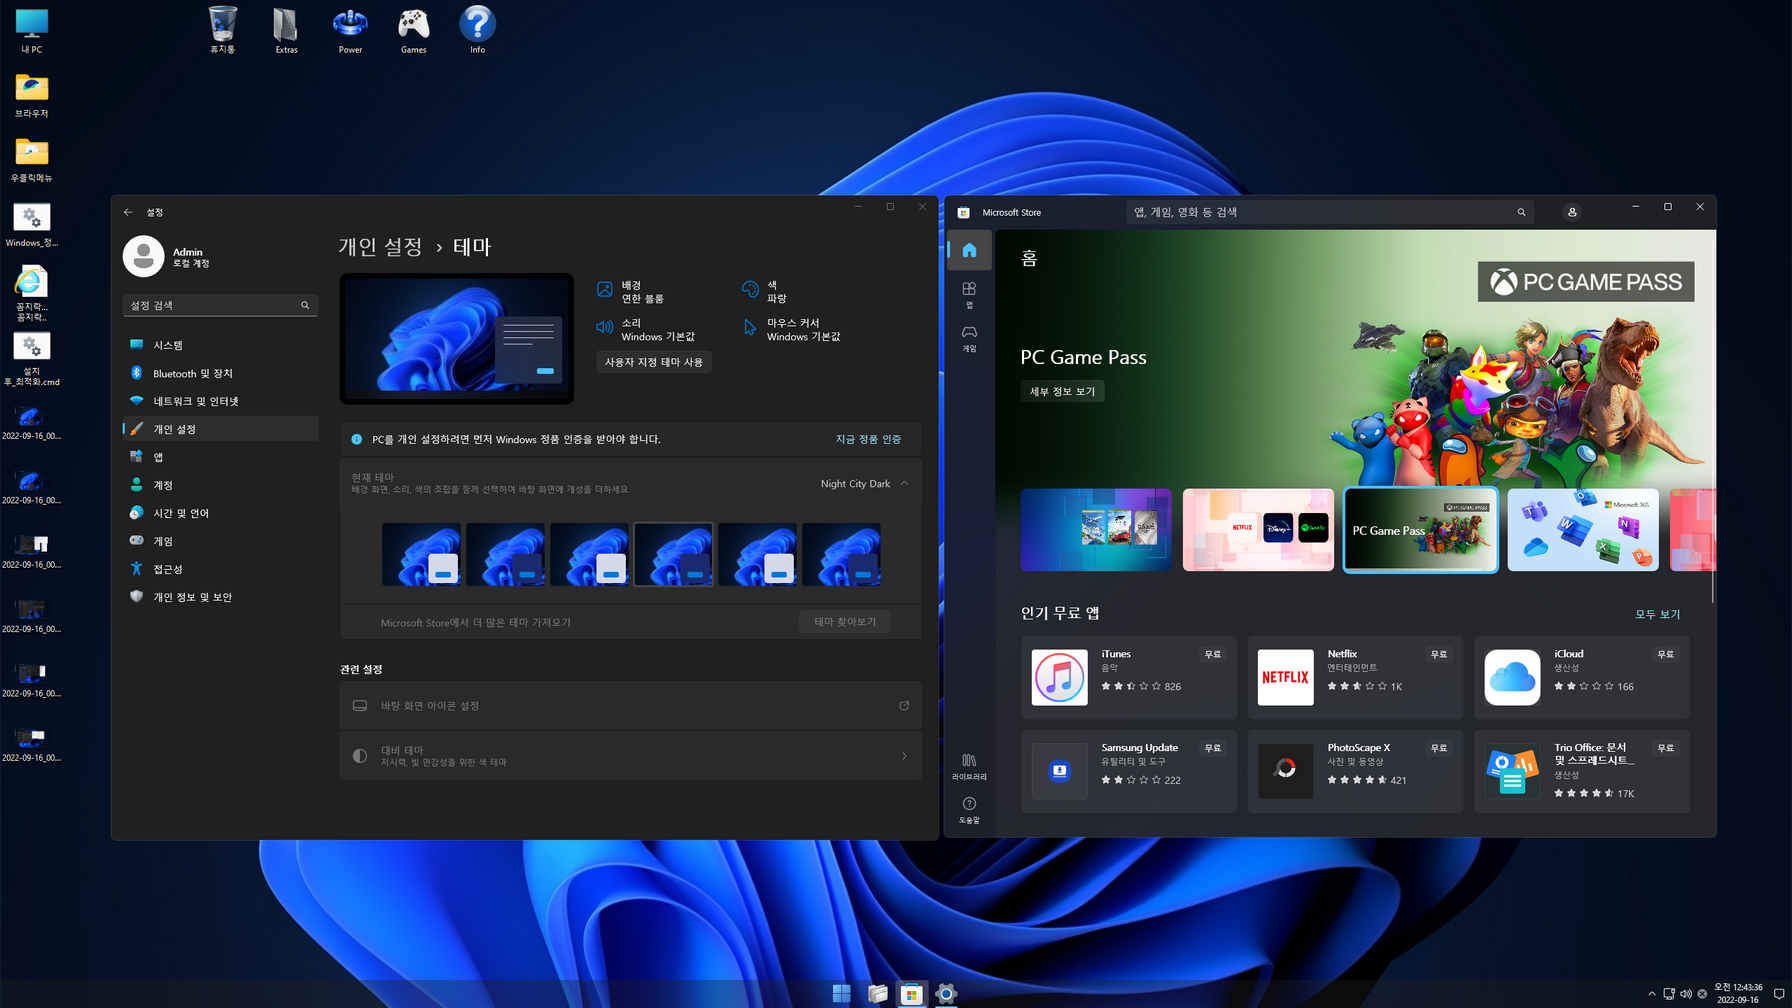1792x1008 pixels.
Task: Select 개인 정보 및 보안 in Settings navigation
Action: (x=220, y=597)
